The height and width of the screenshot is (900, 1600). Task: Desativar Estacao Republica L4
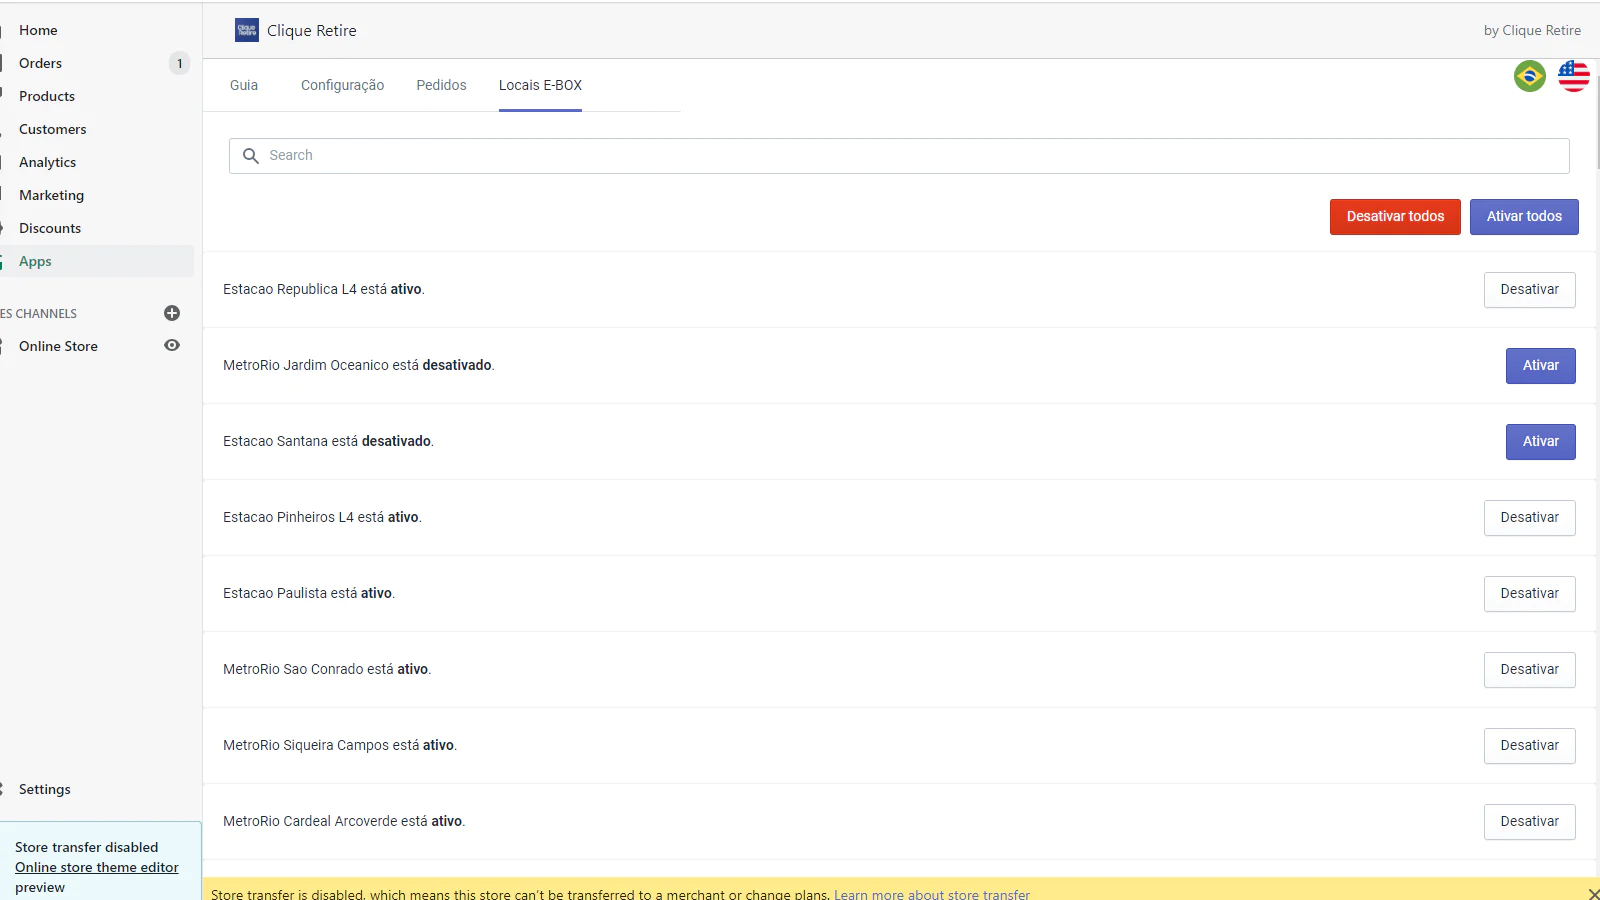point(1529,290)
